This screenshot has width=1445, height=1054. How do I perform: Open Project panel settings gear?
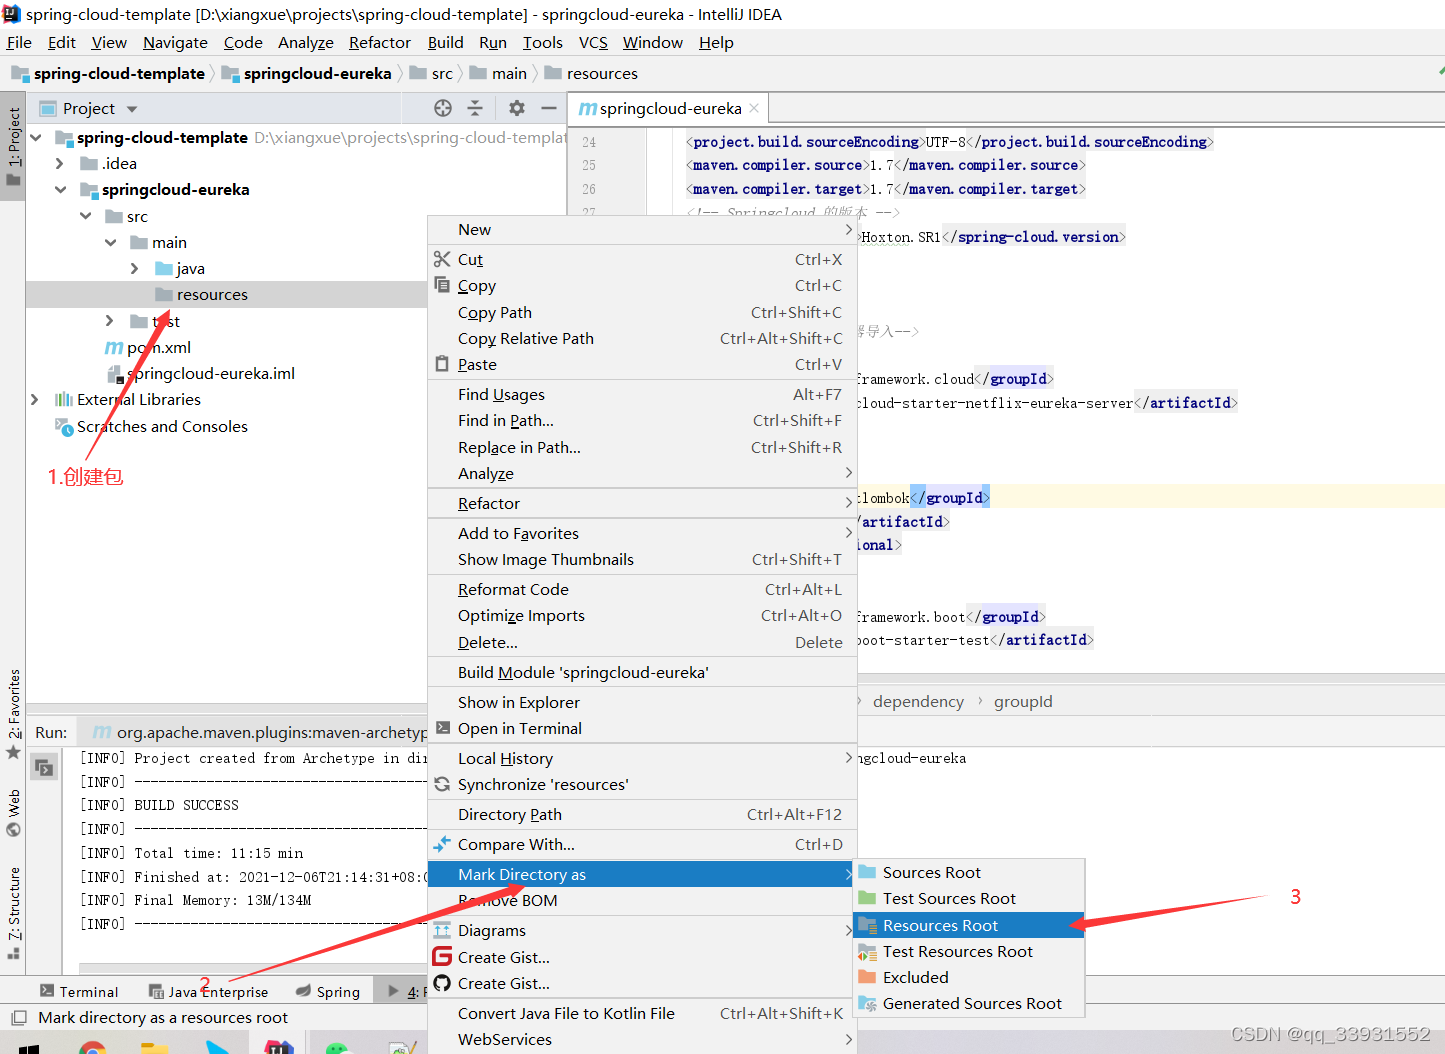click(516, 108)
